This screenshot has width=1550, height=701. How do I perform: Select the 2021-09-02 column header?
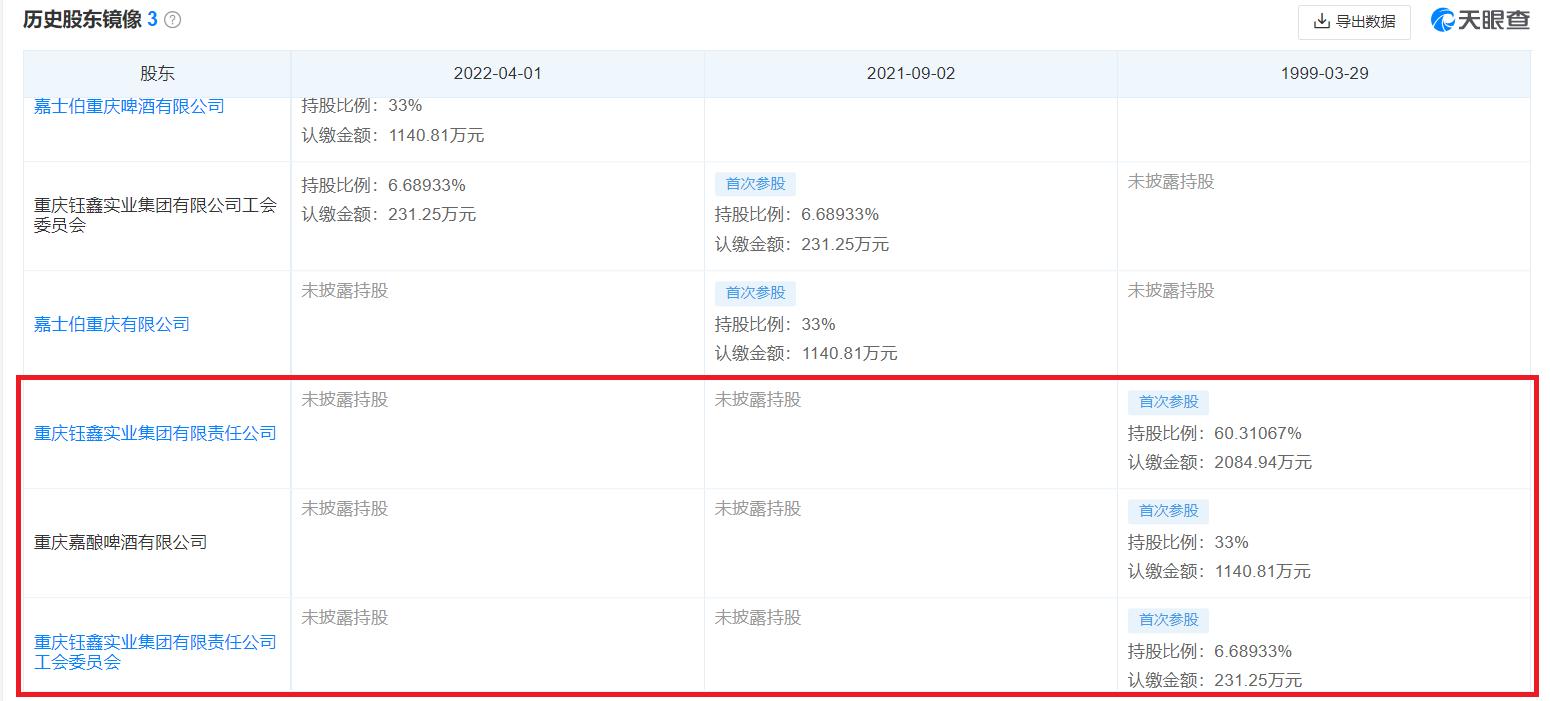[910, 74]
